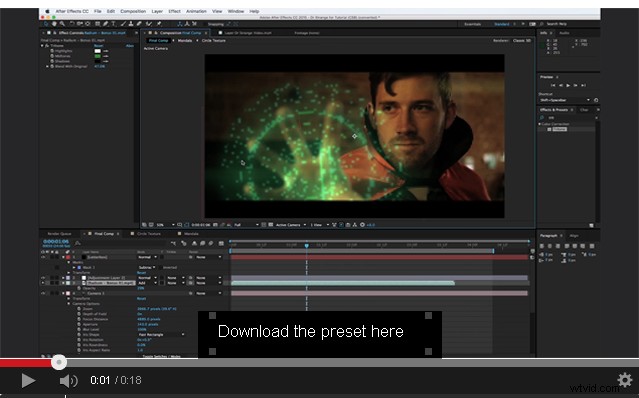The width and height of the screenshot is (639, 398).
Task: Click the Play button in Preview panel
Action: [568, 85]
